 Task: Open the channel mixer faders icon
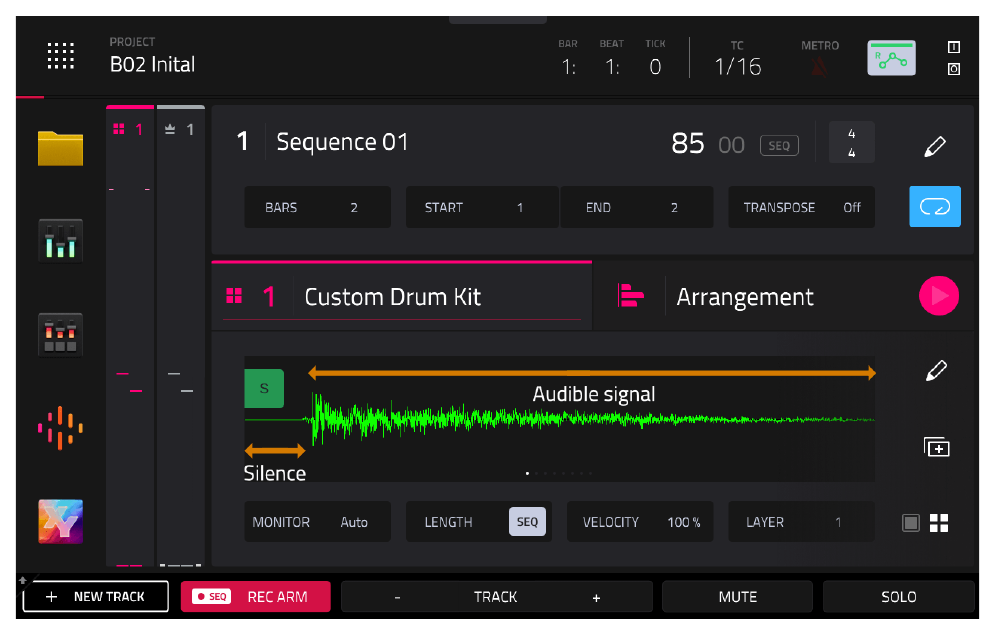pyautogui.click(x=60, y=241)
